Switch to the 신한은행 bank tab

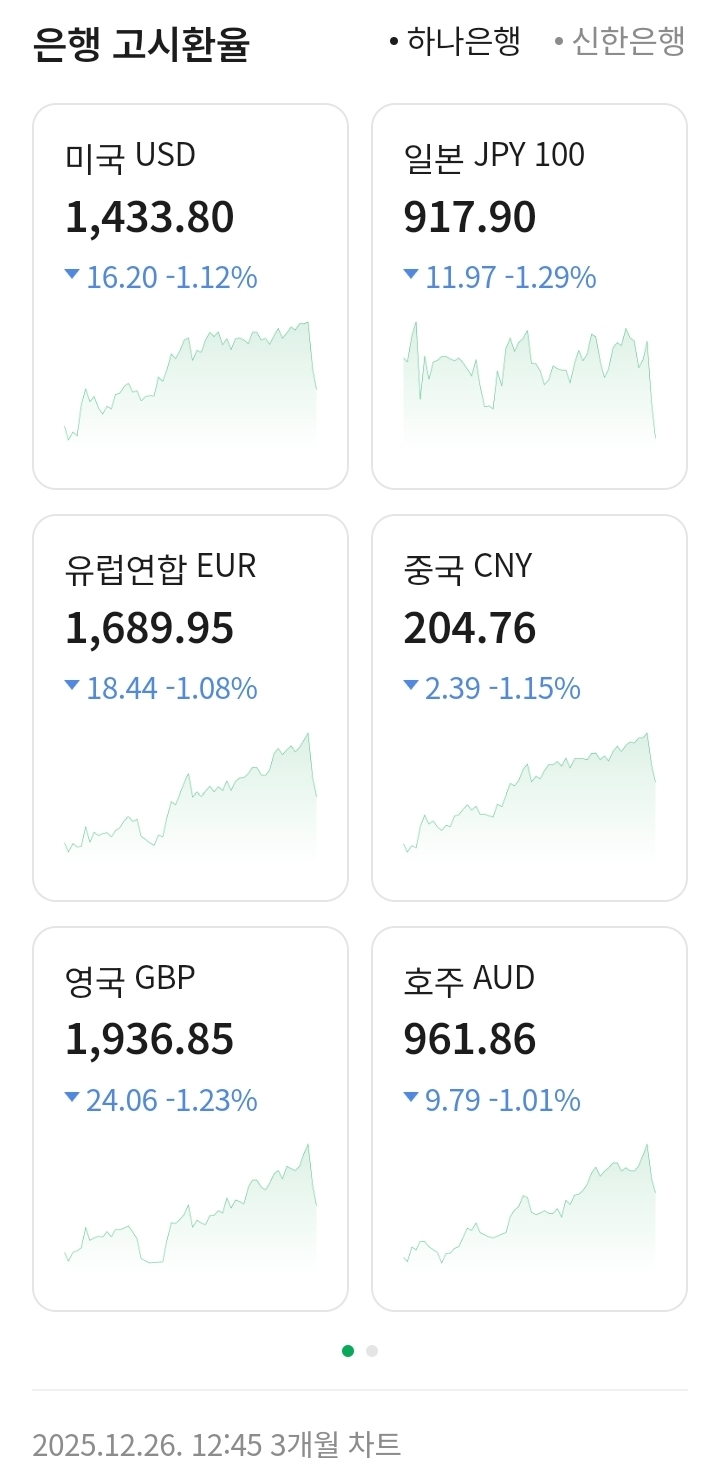click(x=620, y=42)
